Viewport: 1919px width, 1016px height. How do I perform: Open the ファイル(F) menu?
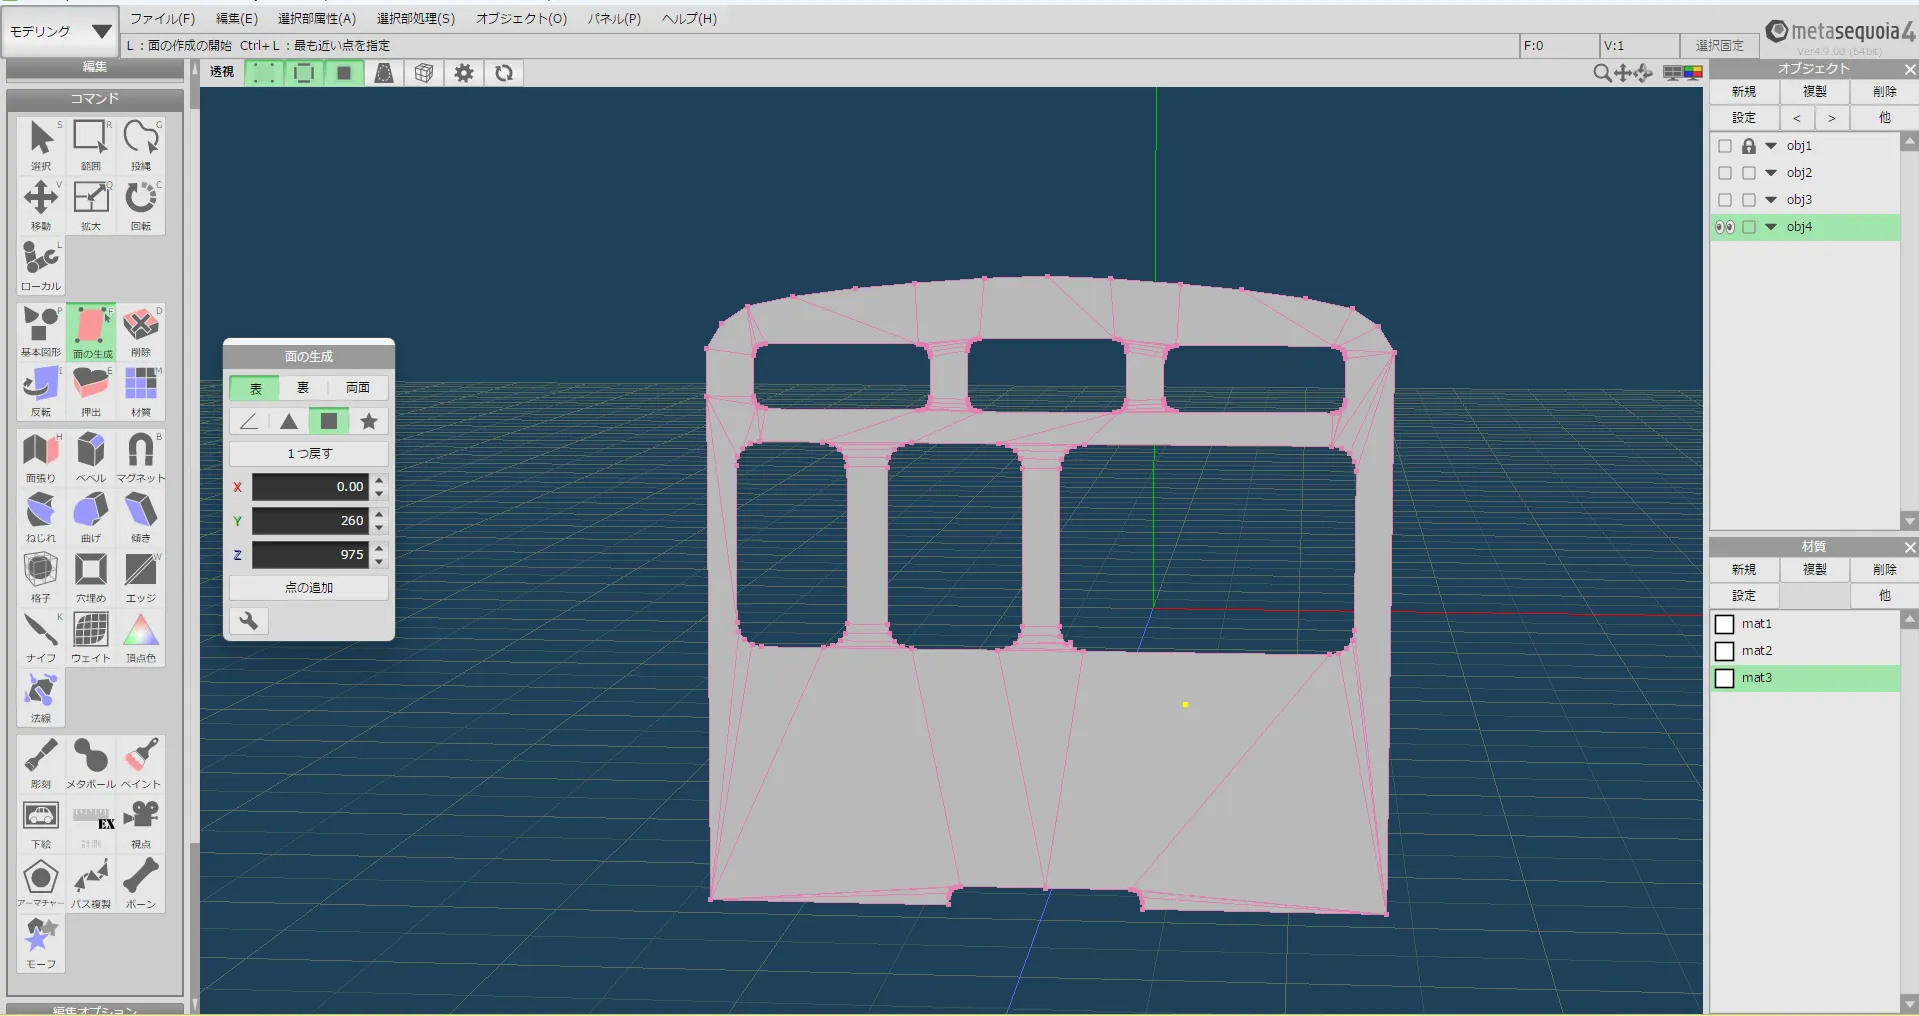point(162,18)
